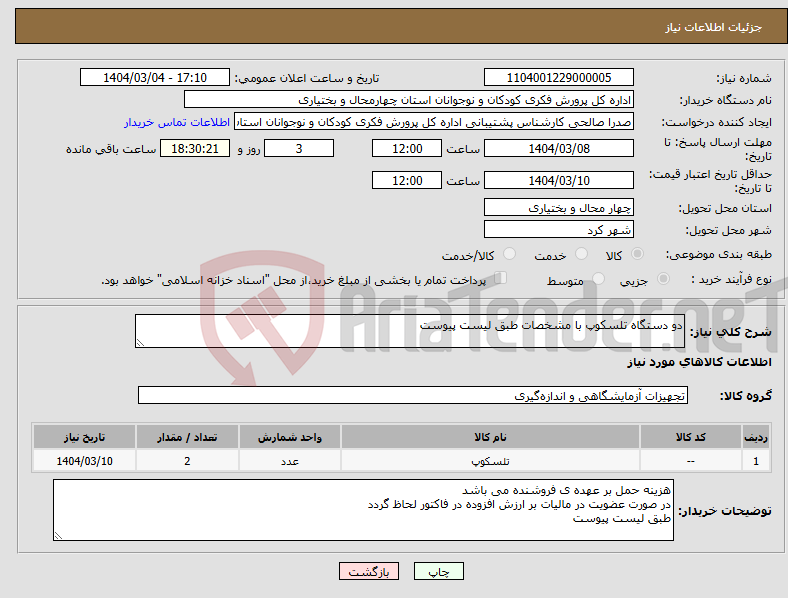788x598 pixels.
Task: Click the delivery province field چهار محال و بختیاری
Action: click(558, 208)
